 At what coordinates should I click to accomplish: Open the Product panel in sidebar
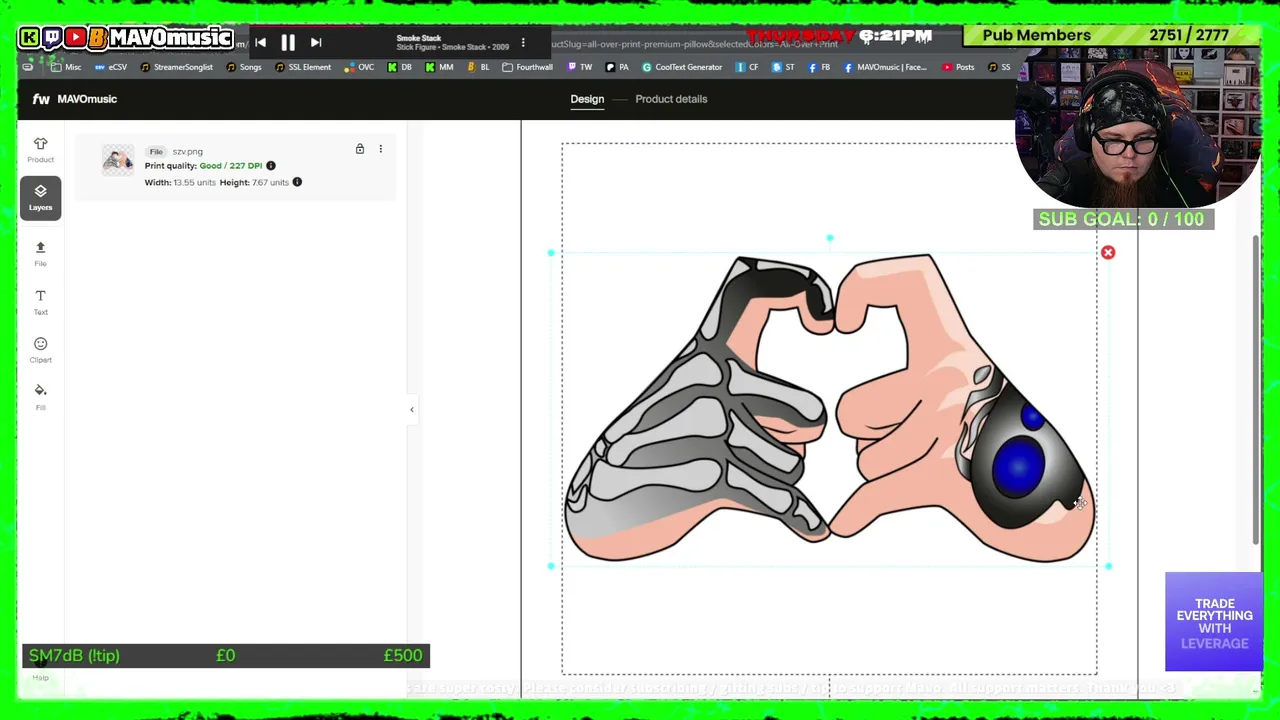tap(40, 149)
